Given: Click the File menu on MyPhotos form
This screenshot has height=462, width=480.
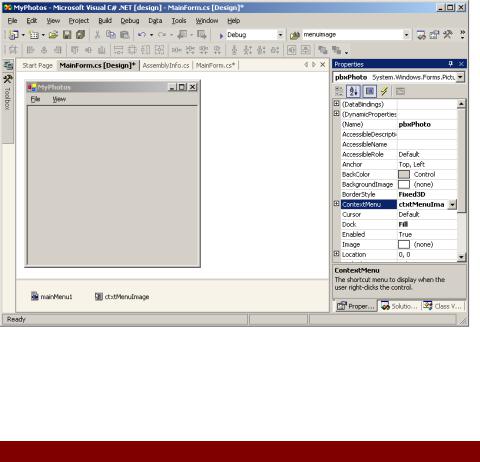Looking at the screenshot, I should 35,99.
